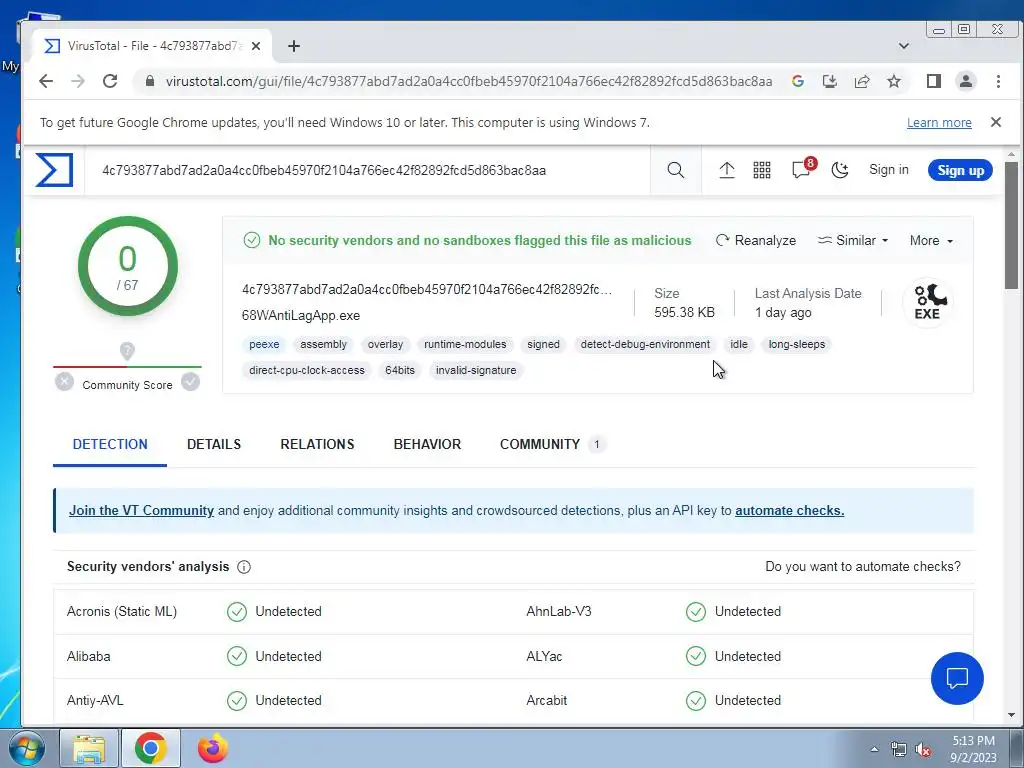The width and height of the screenshot is (1024, 768).
Task: Switch to the BEHAVIOR tab
Action: [x=427, y=444]
